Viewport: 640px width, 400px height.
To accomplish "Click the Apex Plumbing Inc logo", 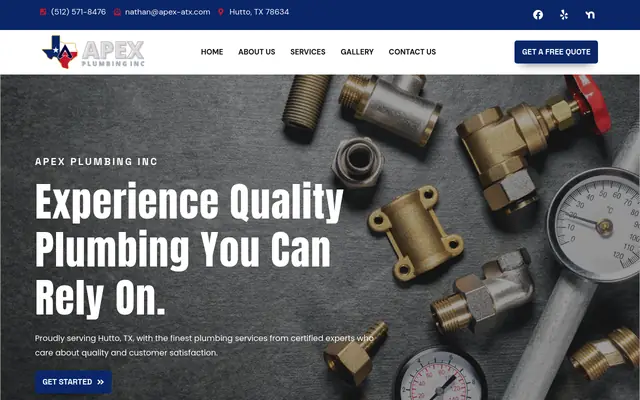I will click(93, 52).
